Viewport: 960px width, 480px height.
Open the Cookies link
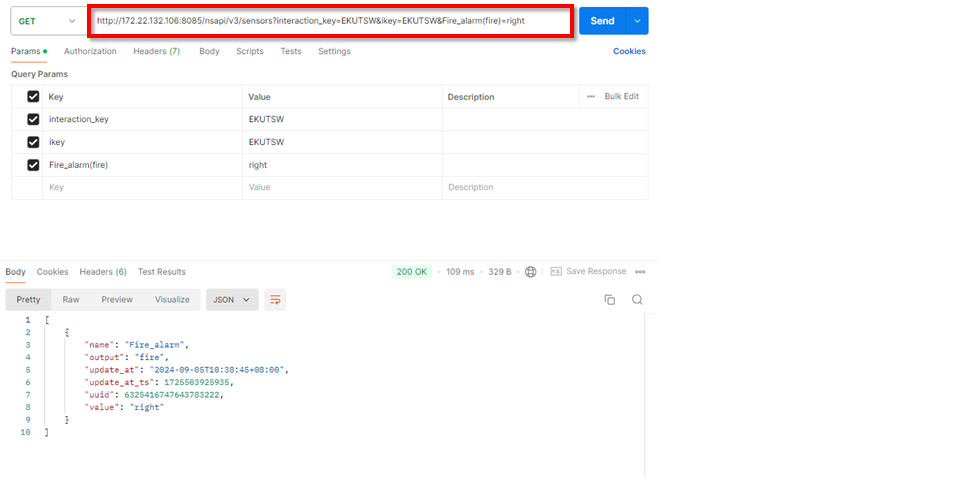629,51
